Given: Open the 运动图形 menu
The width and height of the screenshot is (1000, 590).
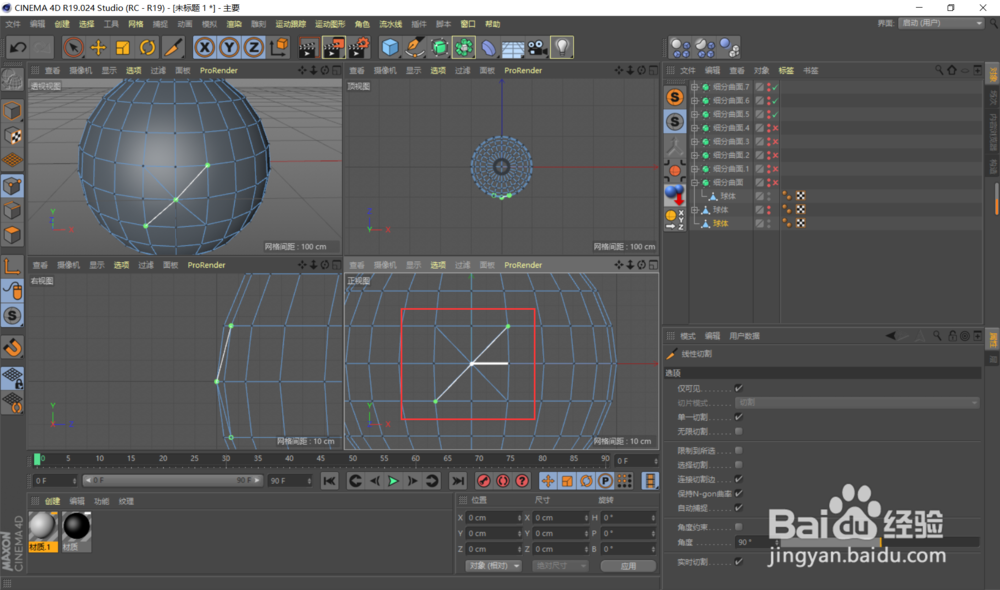Looking at the screenshot, I should point(330,24).
